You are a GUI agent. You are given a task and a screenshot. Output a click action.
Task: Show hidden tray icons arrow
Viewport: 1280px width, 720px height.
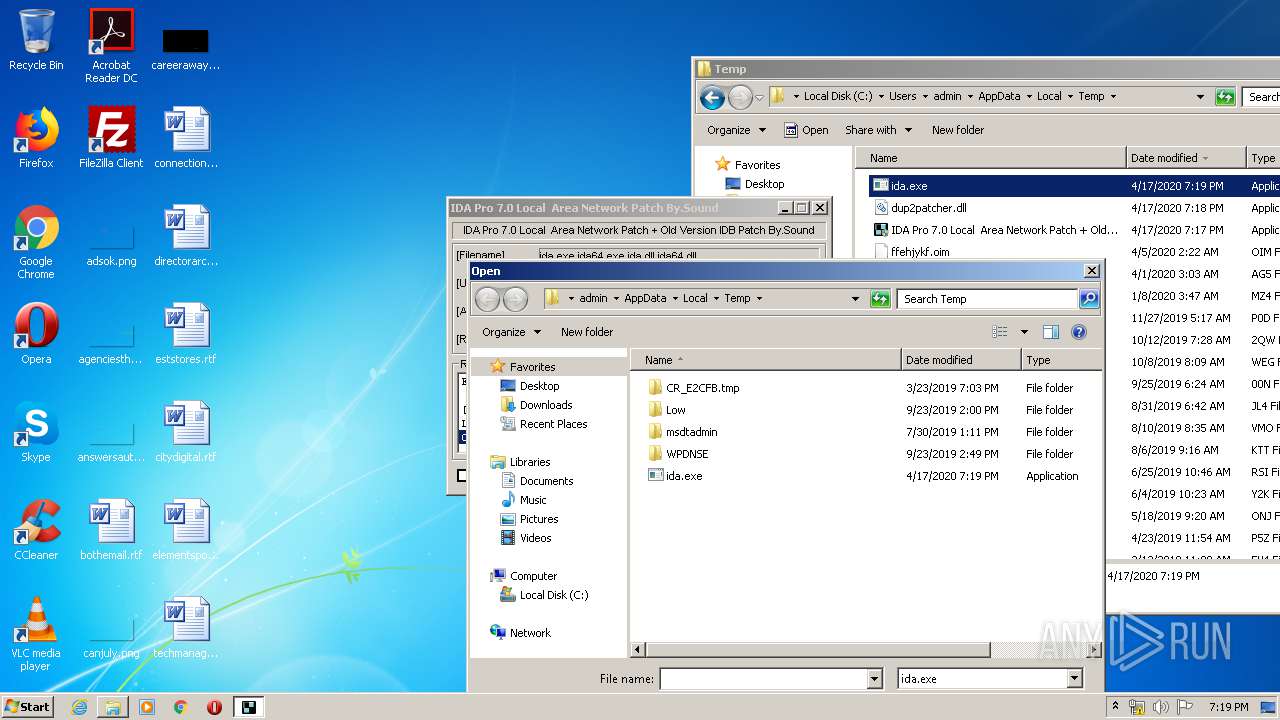[x=1116, y=707]
